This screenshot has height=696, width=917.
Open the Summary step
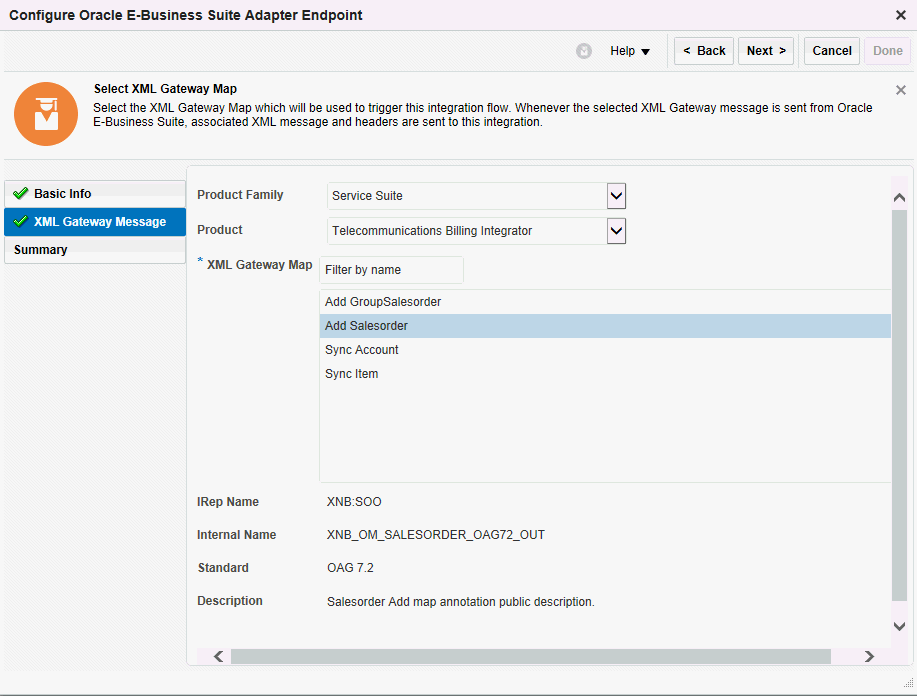41,250
